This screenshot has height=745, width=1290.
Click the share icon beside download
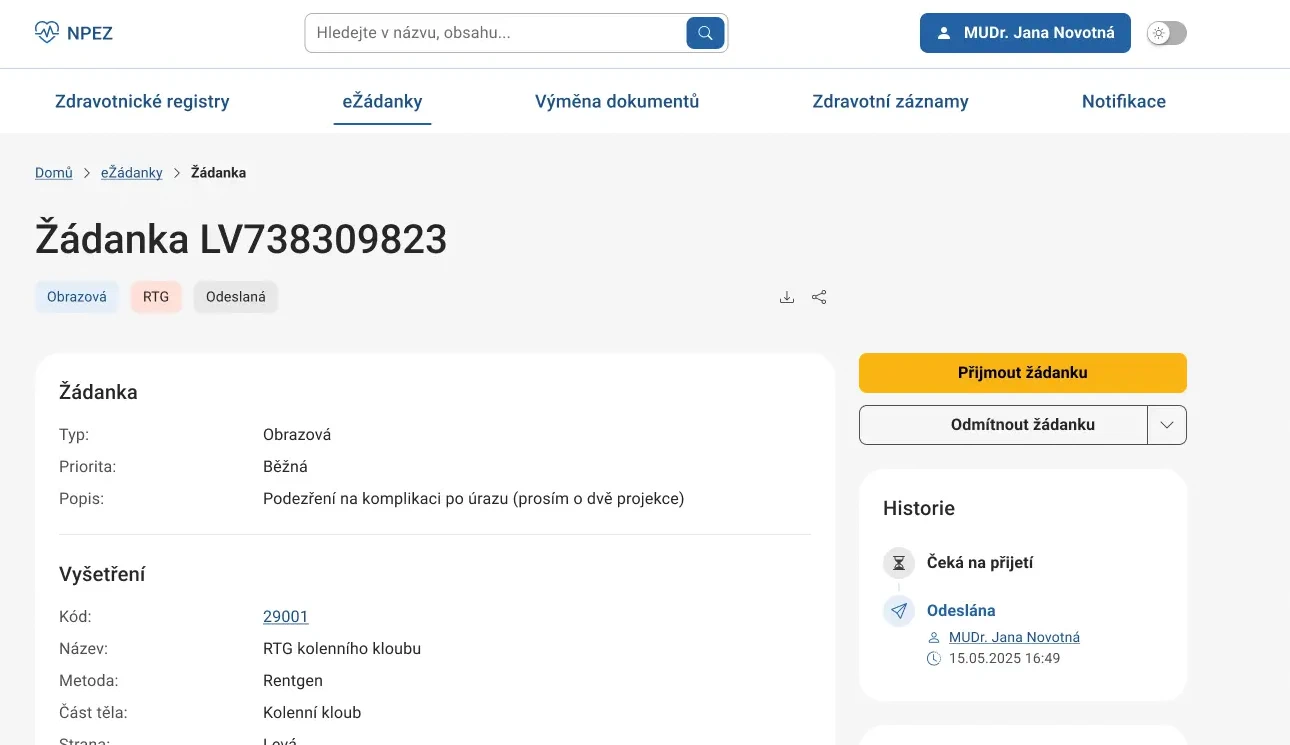[x=819, y=297]
